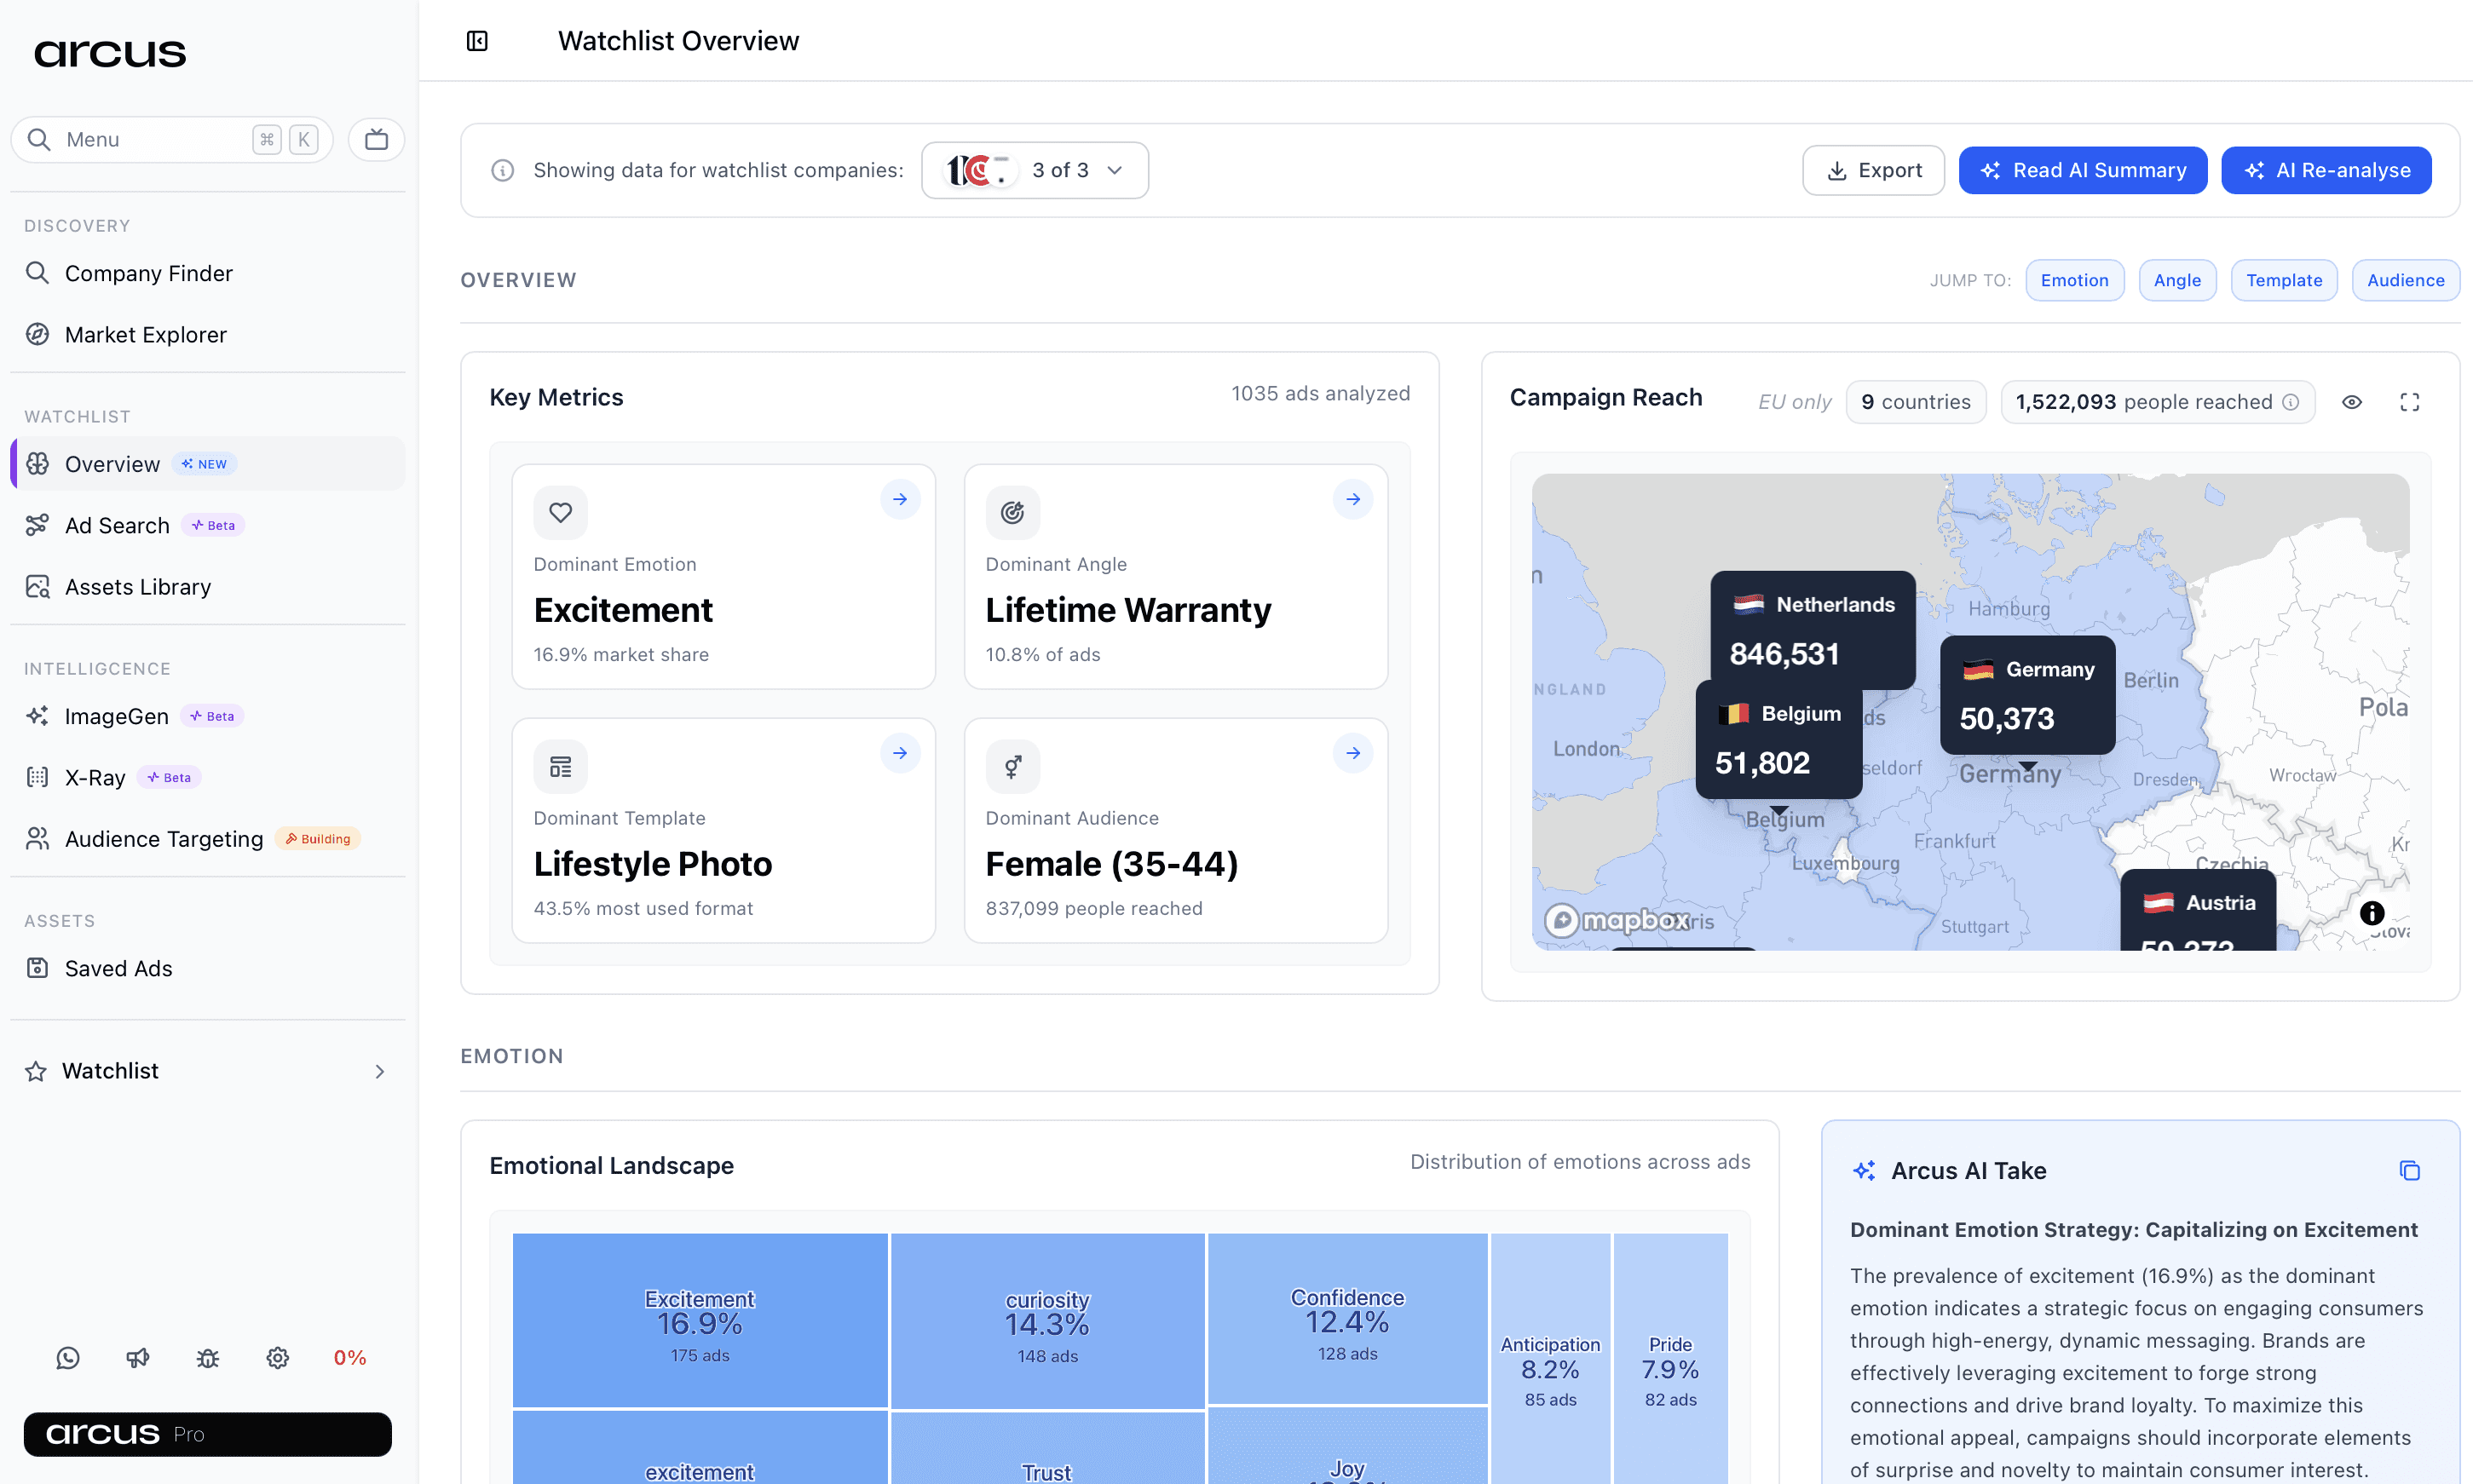Image resolution: width=2473 pixels, height=1484 pixels.
Task: Export the watchlist data
Action: 1873,170
